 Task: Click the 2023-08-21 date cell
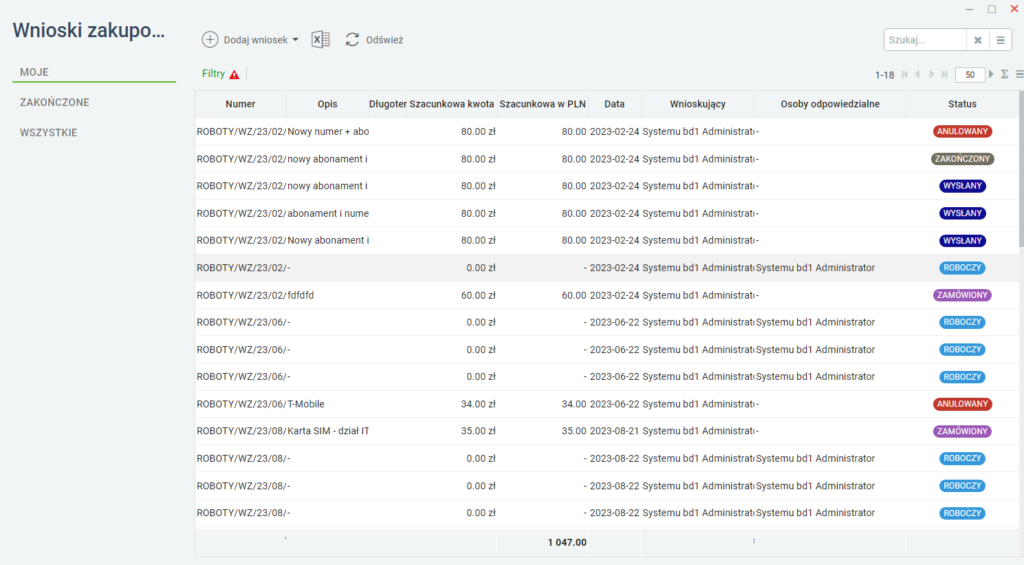click(x=614, y=431)
